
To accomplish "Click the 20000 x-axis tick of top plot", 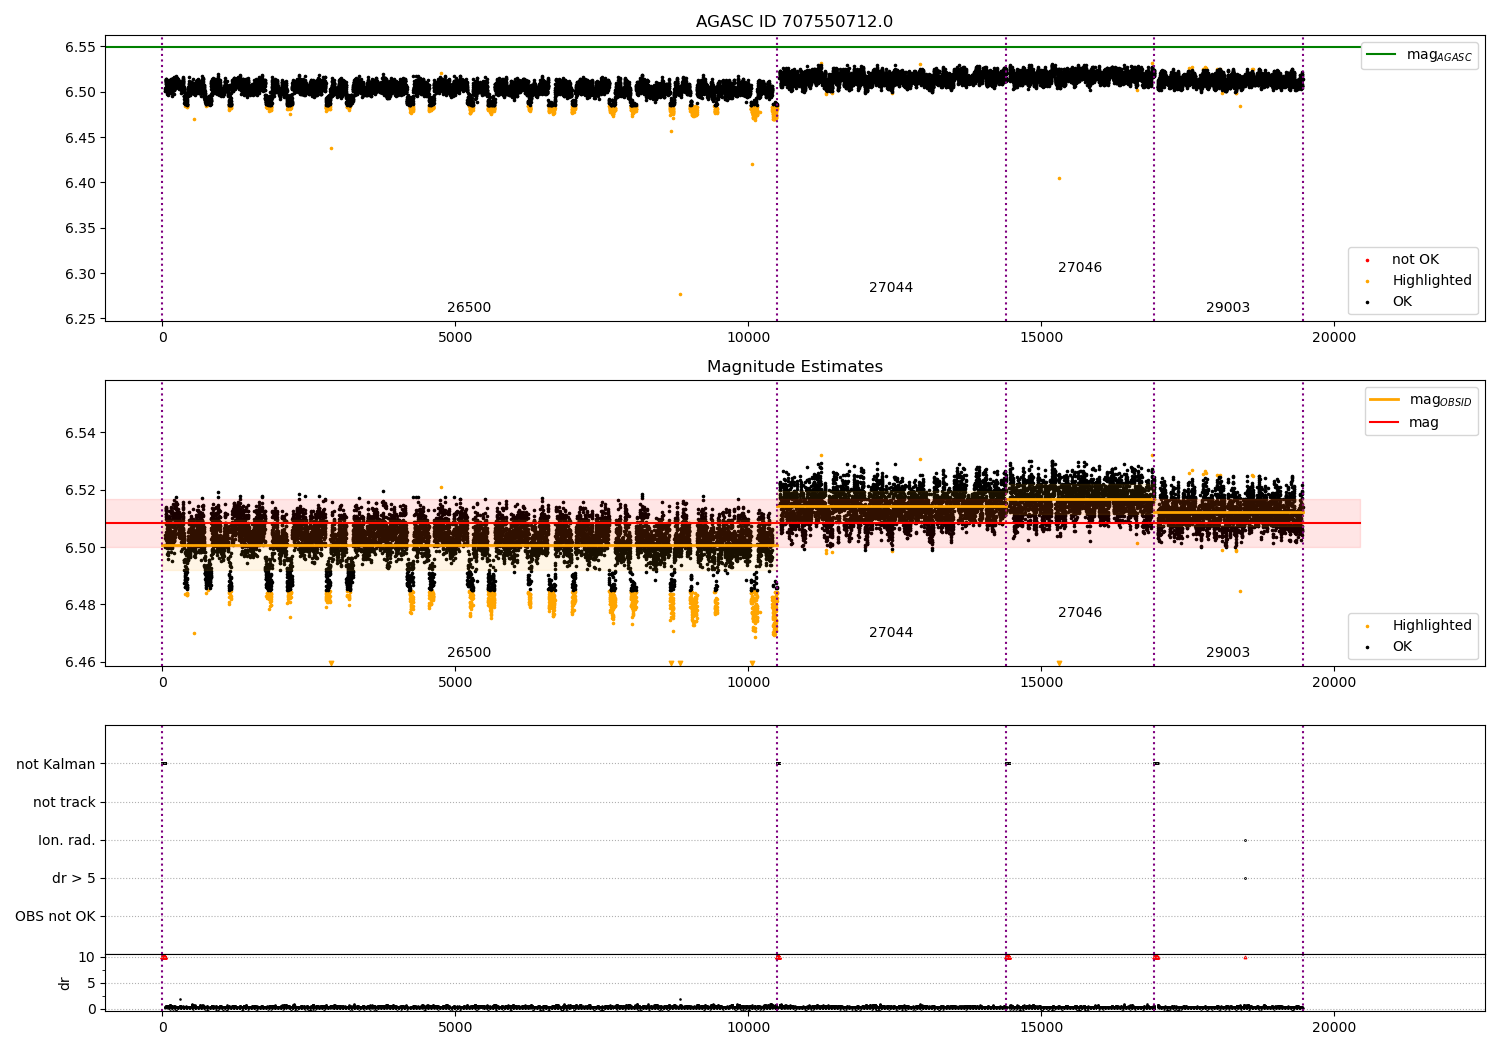I will click(1334, 338).
